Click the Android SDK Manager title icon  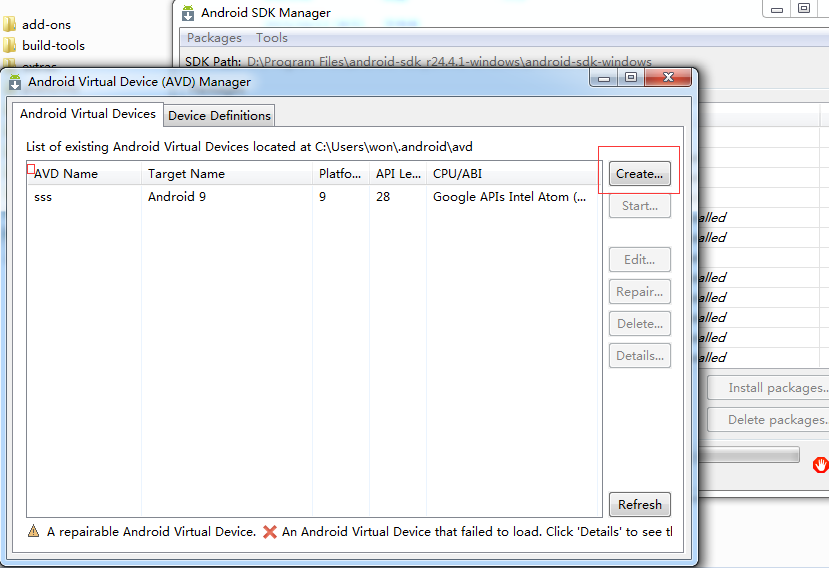point(188,13)
